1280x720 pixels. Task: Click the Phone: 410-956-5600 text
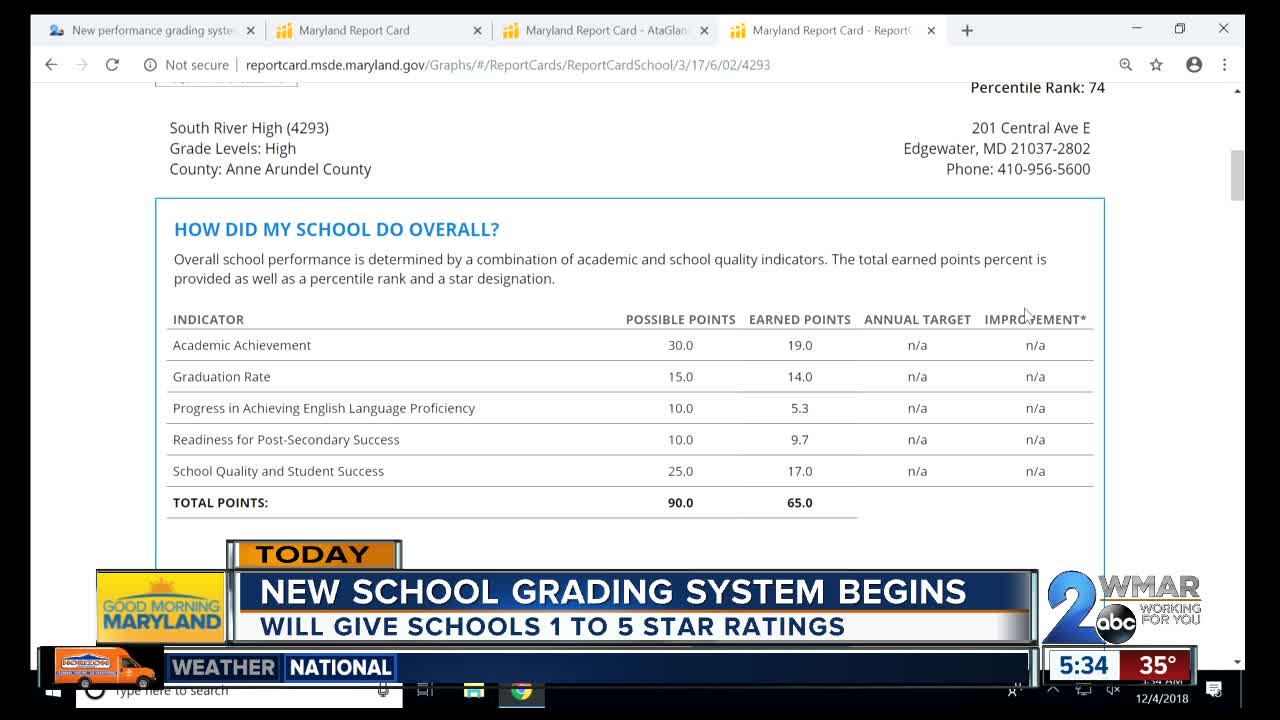point(1018,169)
